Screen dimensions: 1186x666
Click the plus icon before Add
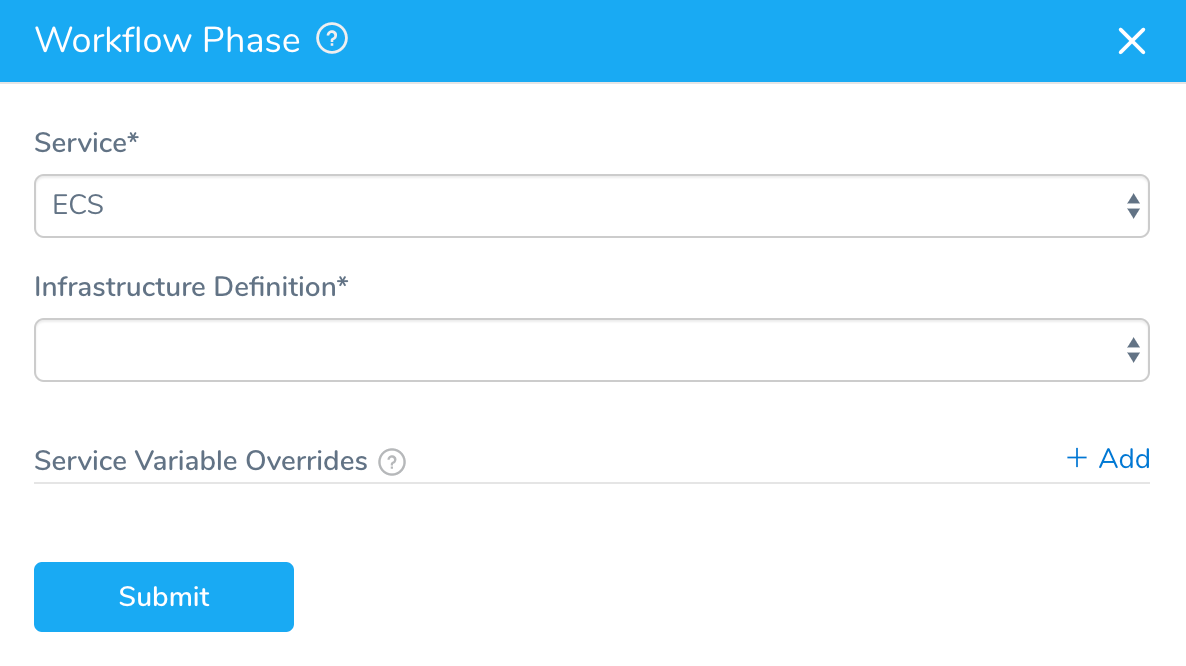1076,457
